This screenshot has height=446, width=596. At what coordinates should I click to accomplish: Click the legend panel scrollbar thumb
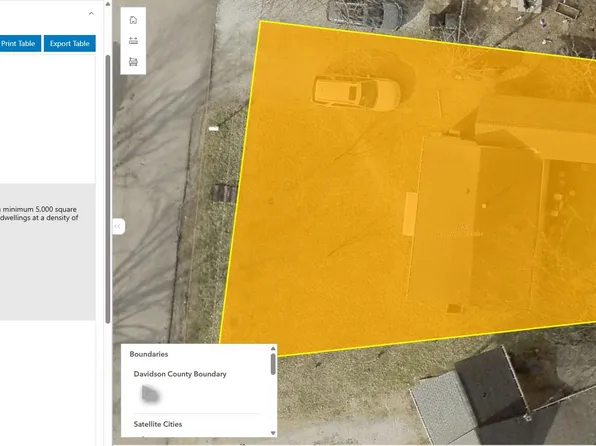pos(273,364)
